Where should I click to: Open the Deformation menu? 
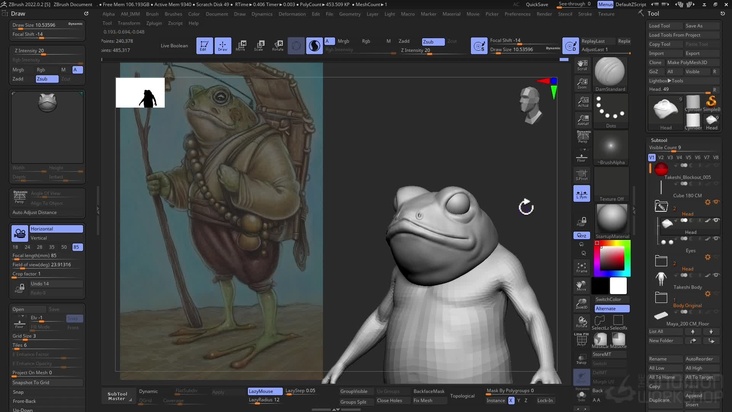coord(292,14)
